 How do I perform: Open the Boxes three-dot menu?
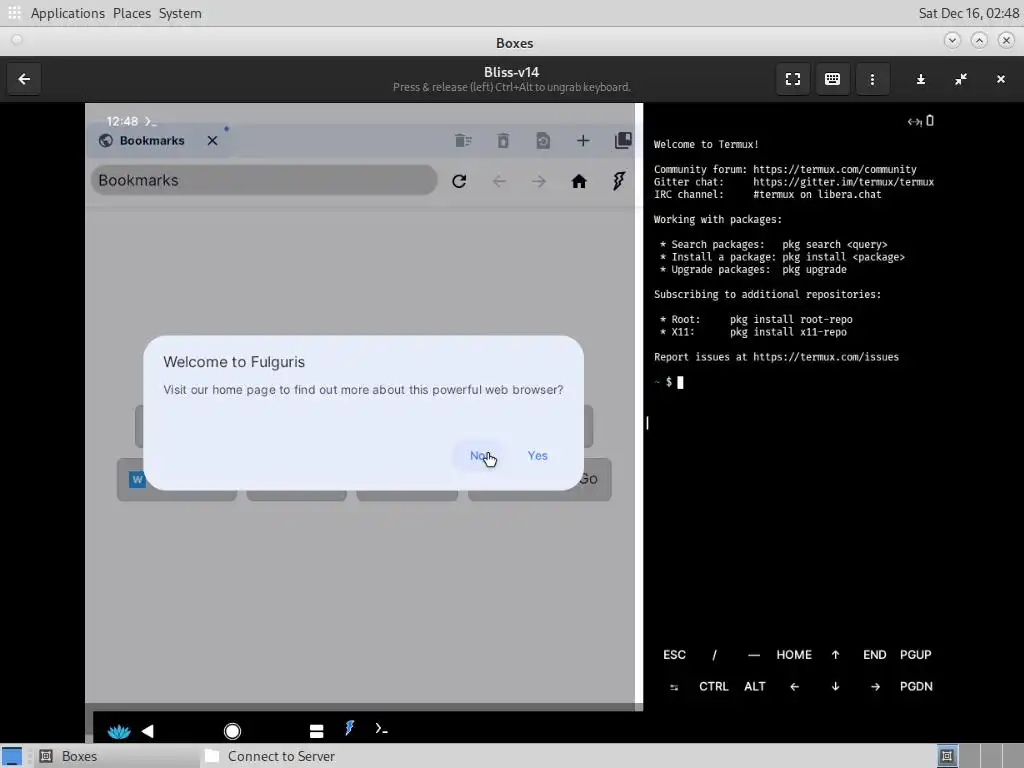872,79
